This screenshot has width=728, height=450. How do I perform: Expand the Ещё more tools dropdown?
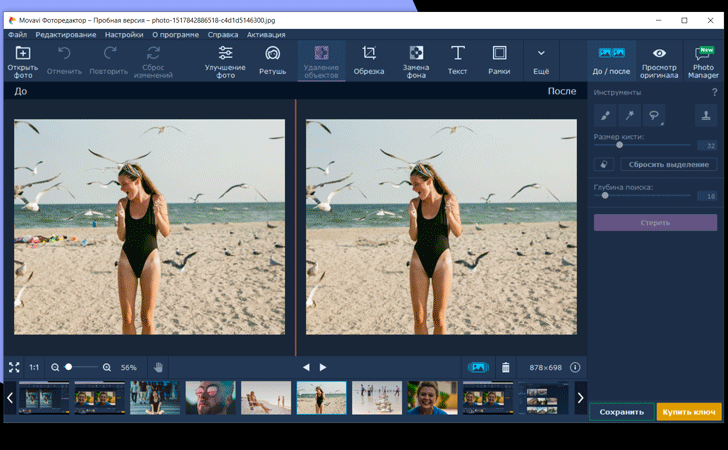(x=541, y=60)
